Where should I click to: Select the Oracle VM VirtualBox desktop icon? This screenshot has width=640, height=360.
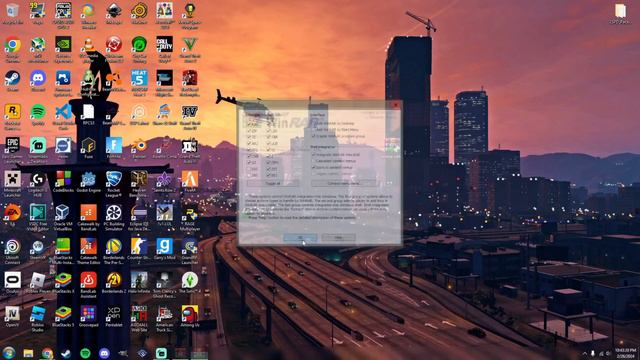coord(63,217)
